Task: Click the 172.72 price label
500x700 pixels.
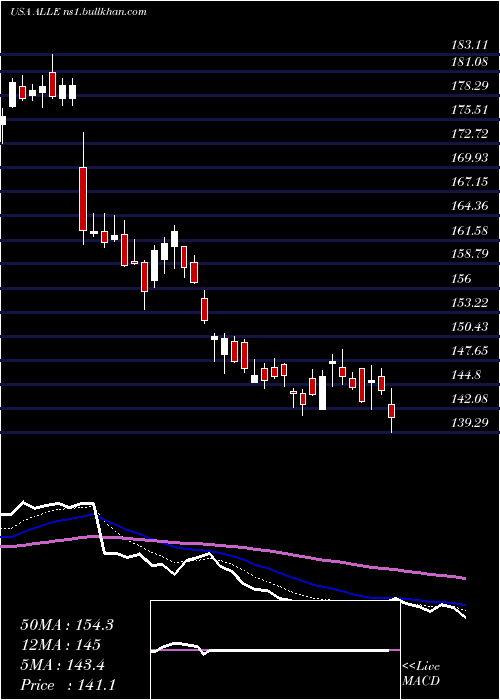Action: [x=470, y=134]
